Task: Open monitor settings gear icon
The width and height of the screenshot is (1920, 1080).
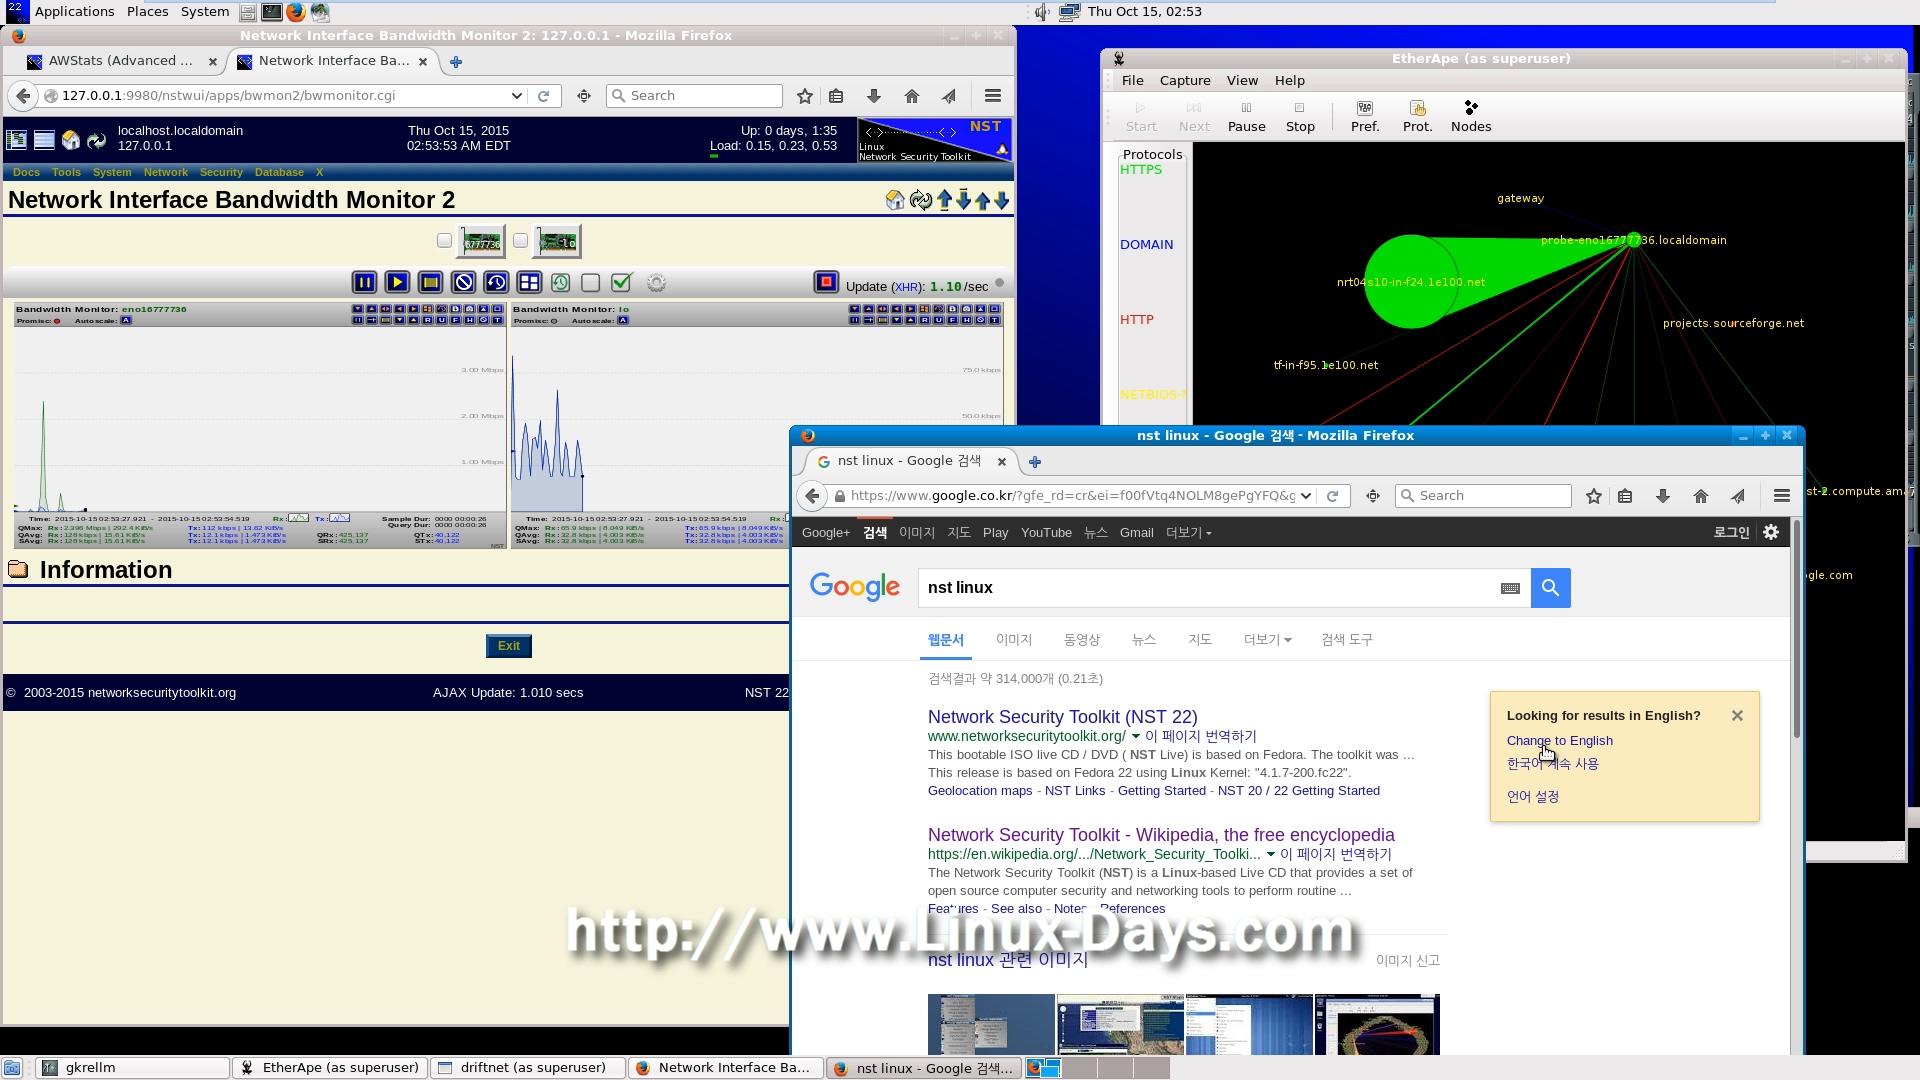Action: 656,283
